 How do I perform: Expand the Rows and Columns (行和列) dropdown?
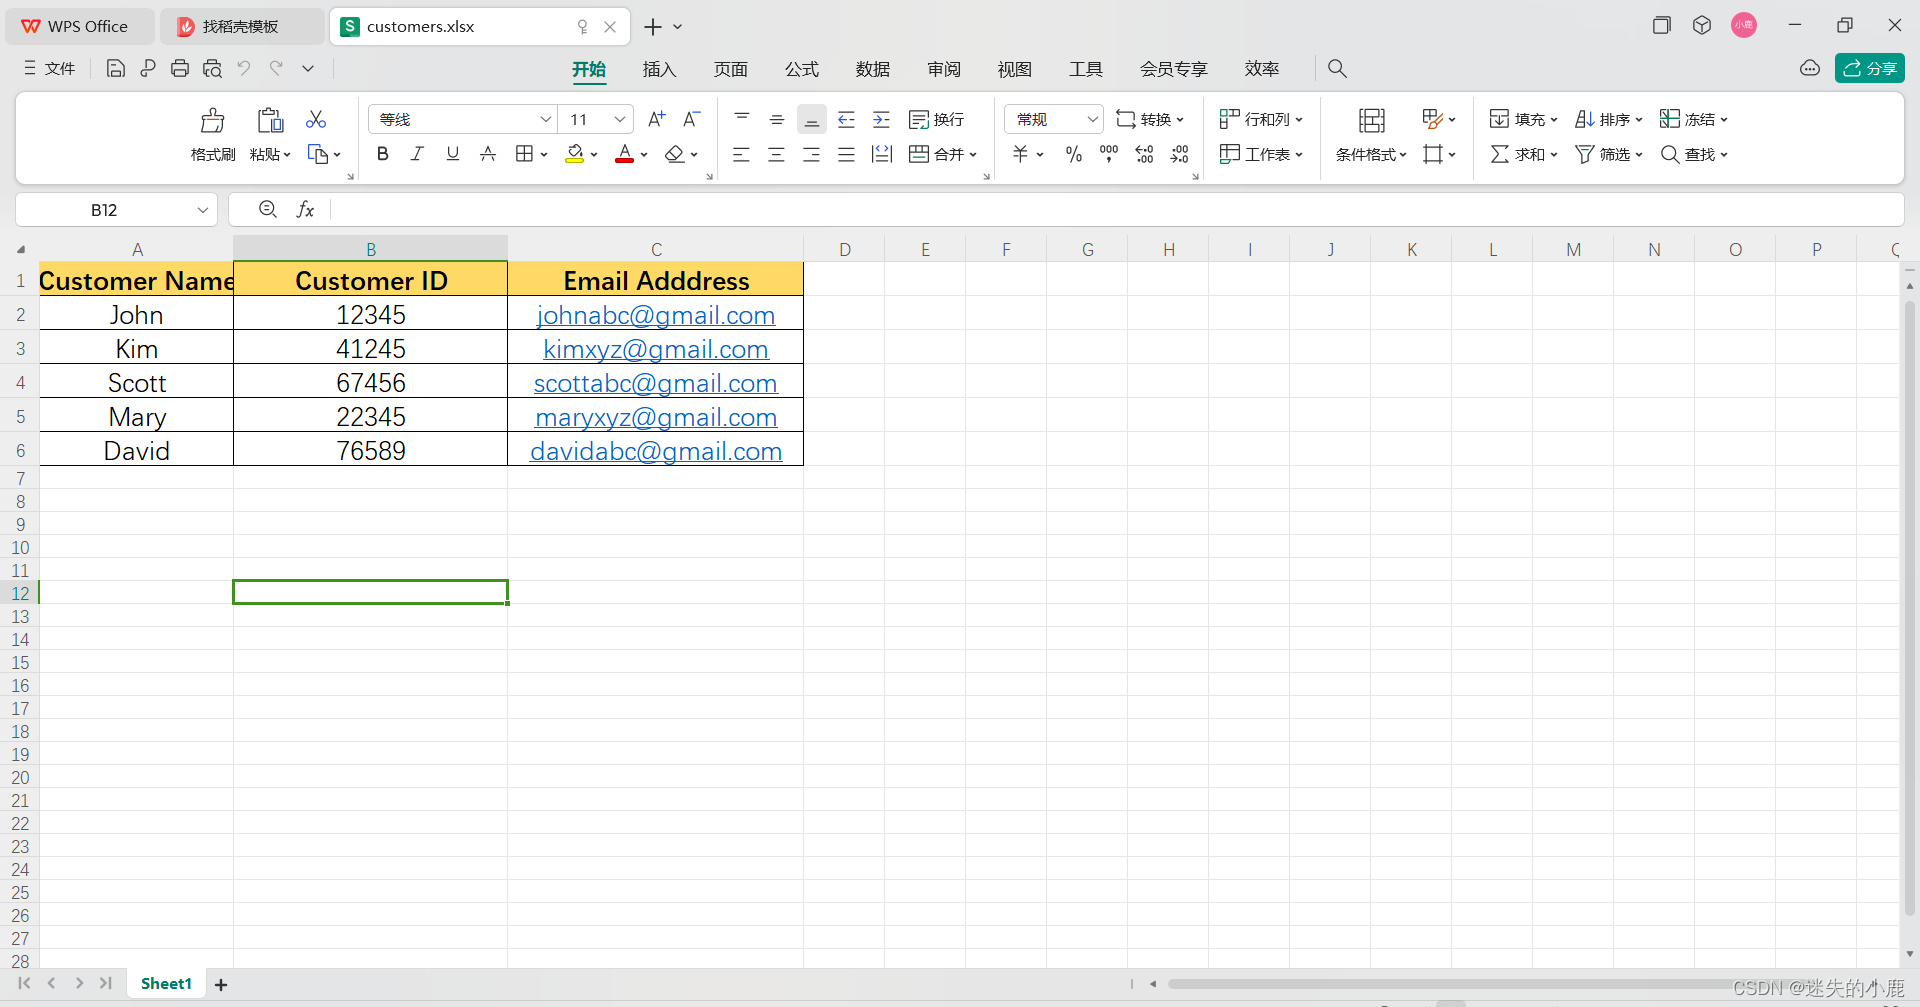(1299, 120)
